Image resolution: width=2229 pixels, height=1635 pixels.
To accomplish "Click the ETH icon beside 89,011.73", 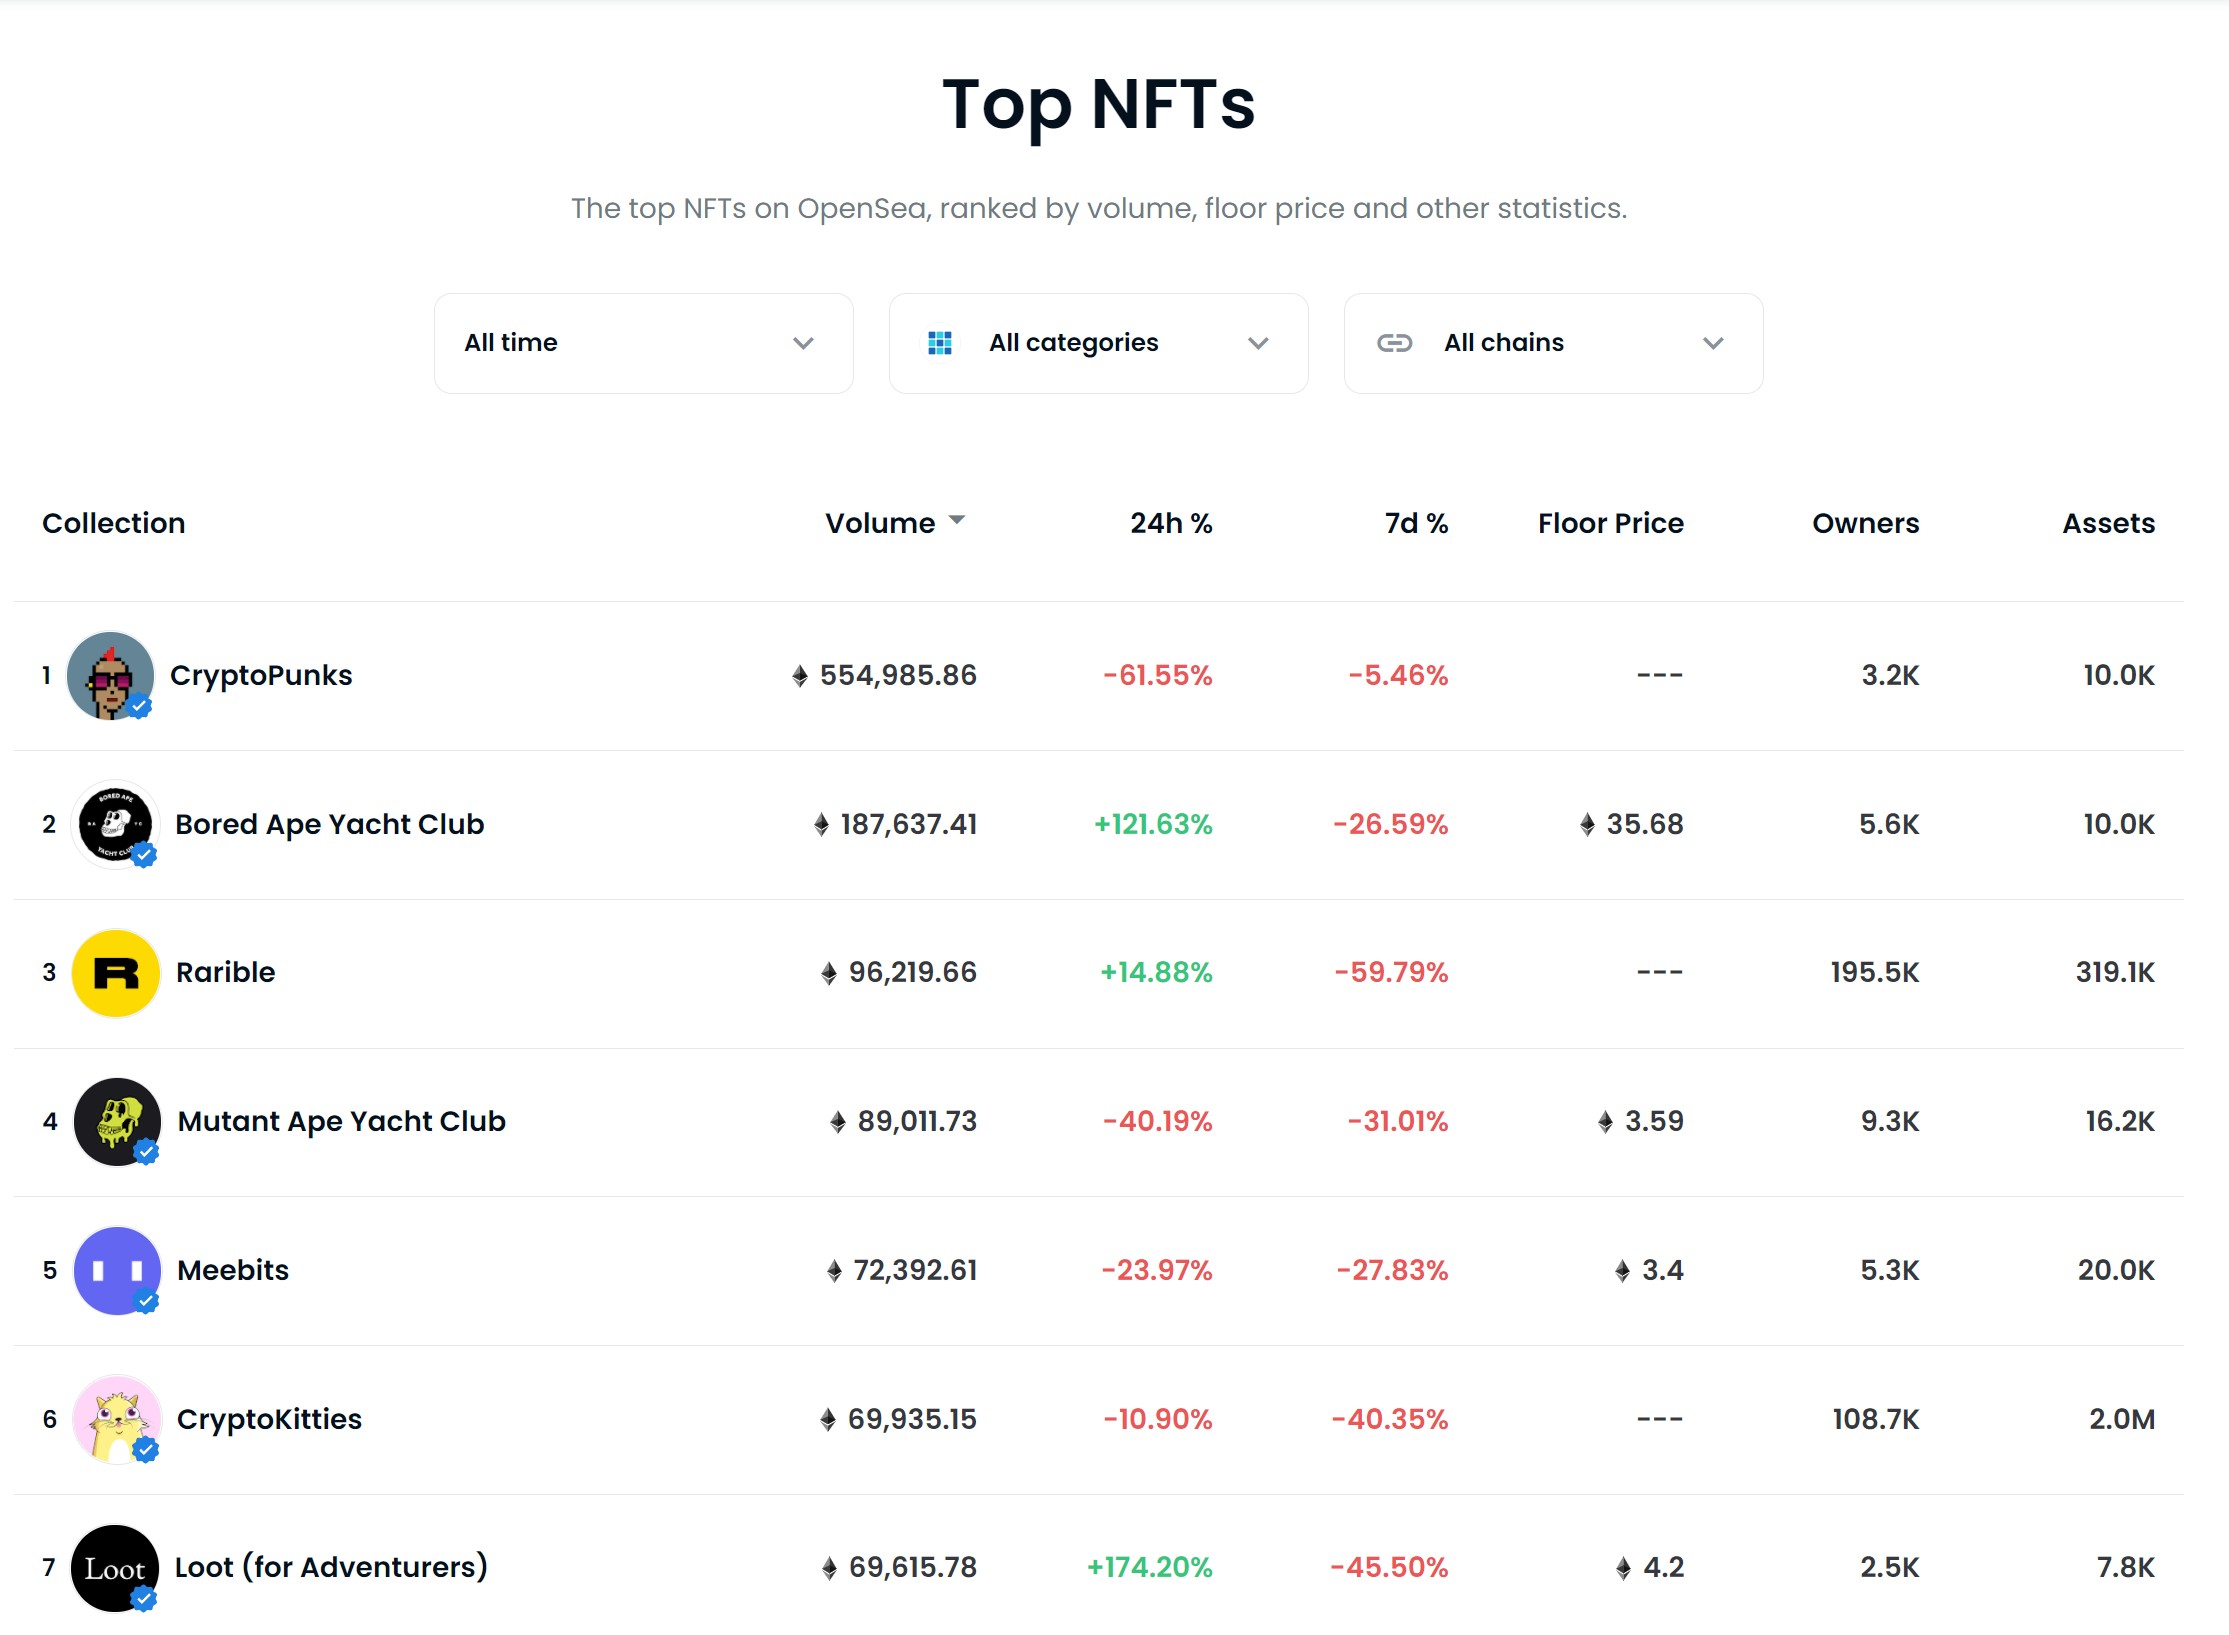I will point(838,1122).
